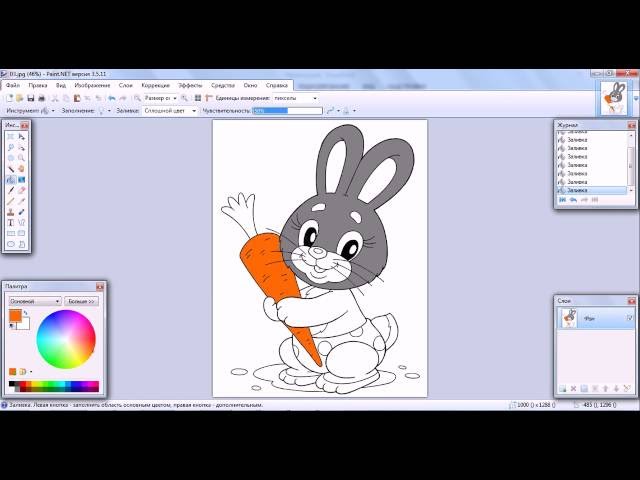Save the image with the floppy icon
The height and width of the screenshot is (480, 640).
click(31, 98)
